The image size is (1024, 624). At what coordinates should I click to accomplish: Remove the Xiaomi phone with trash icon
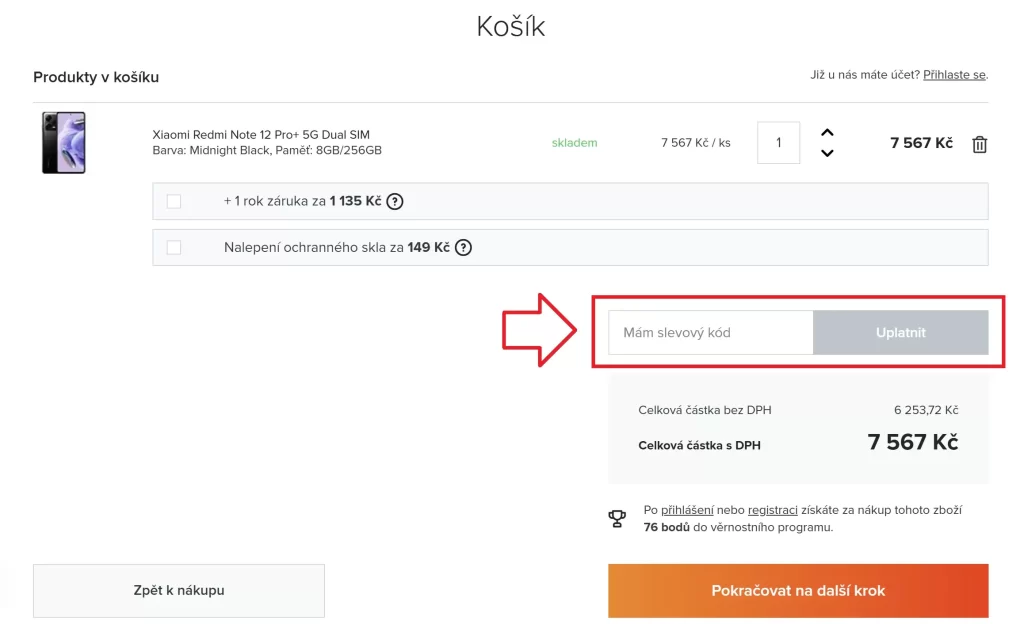979,144
